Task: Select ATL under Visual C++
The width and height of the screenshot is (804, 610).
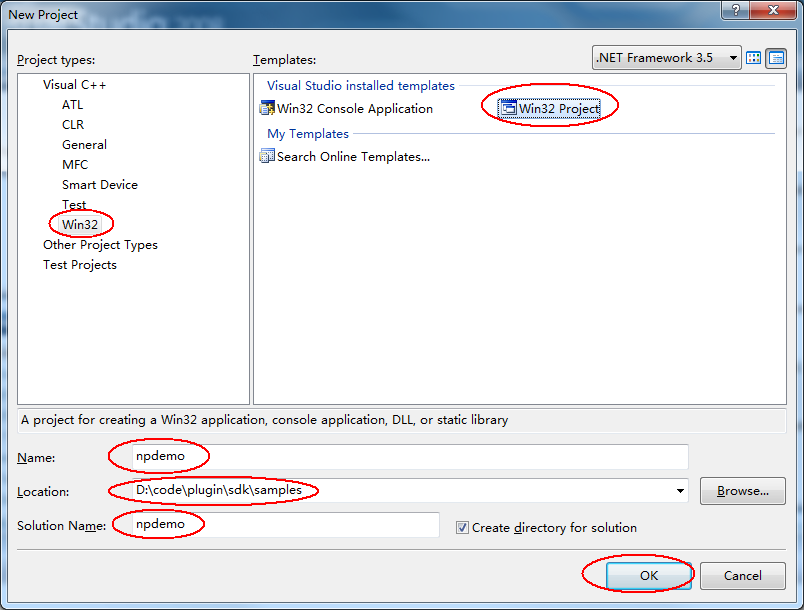Action: pos(72,105)
